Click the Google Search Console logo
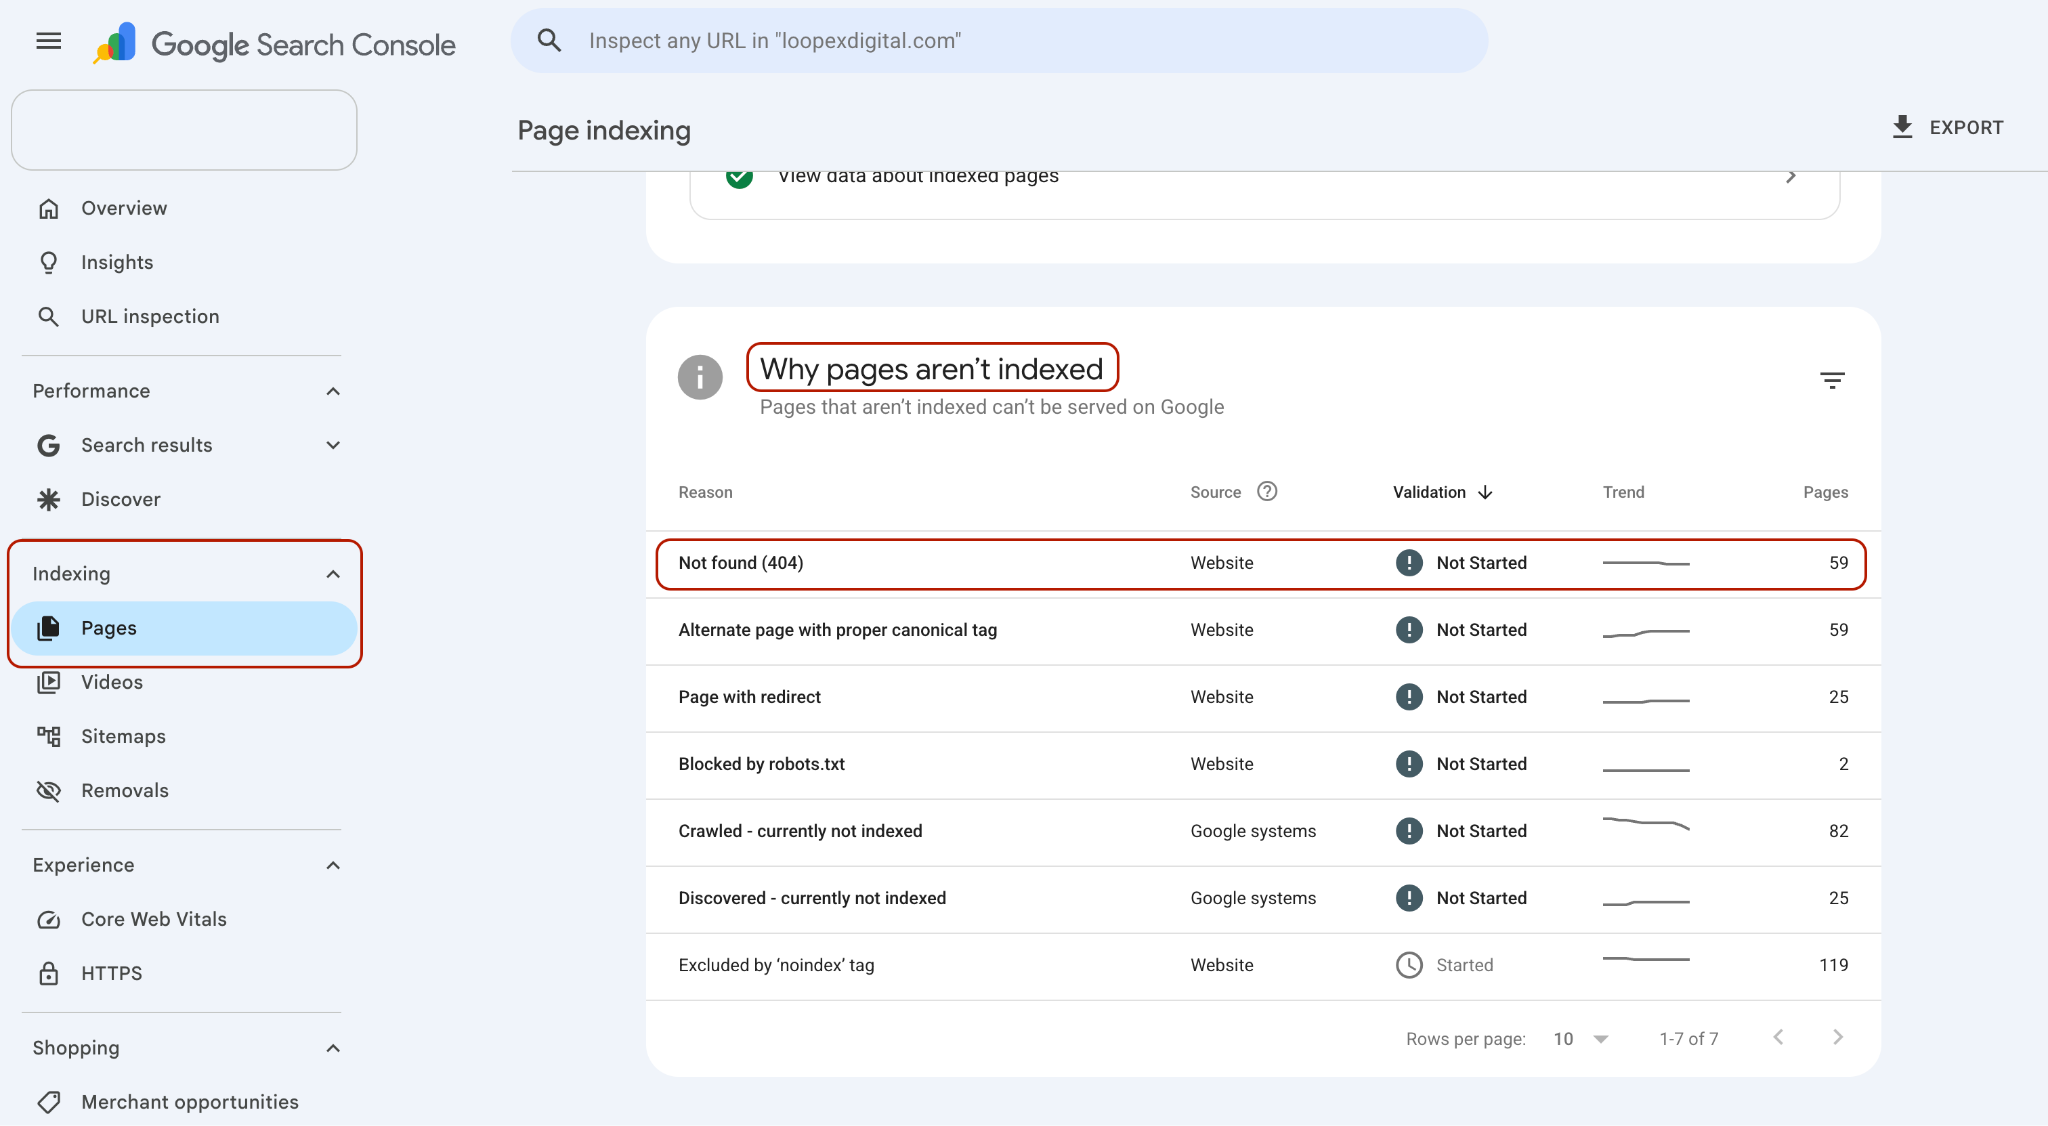The image size is (2048, 1126). pyautogui.click(x=274, y=44)
